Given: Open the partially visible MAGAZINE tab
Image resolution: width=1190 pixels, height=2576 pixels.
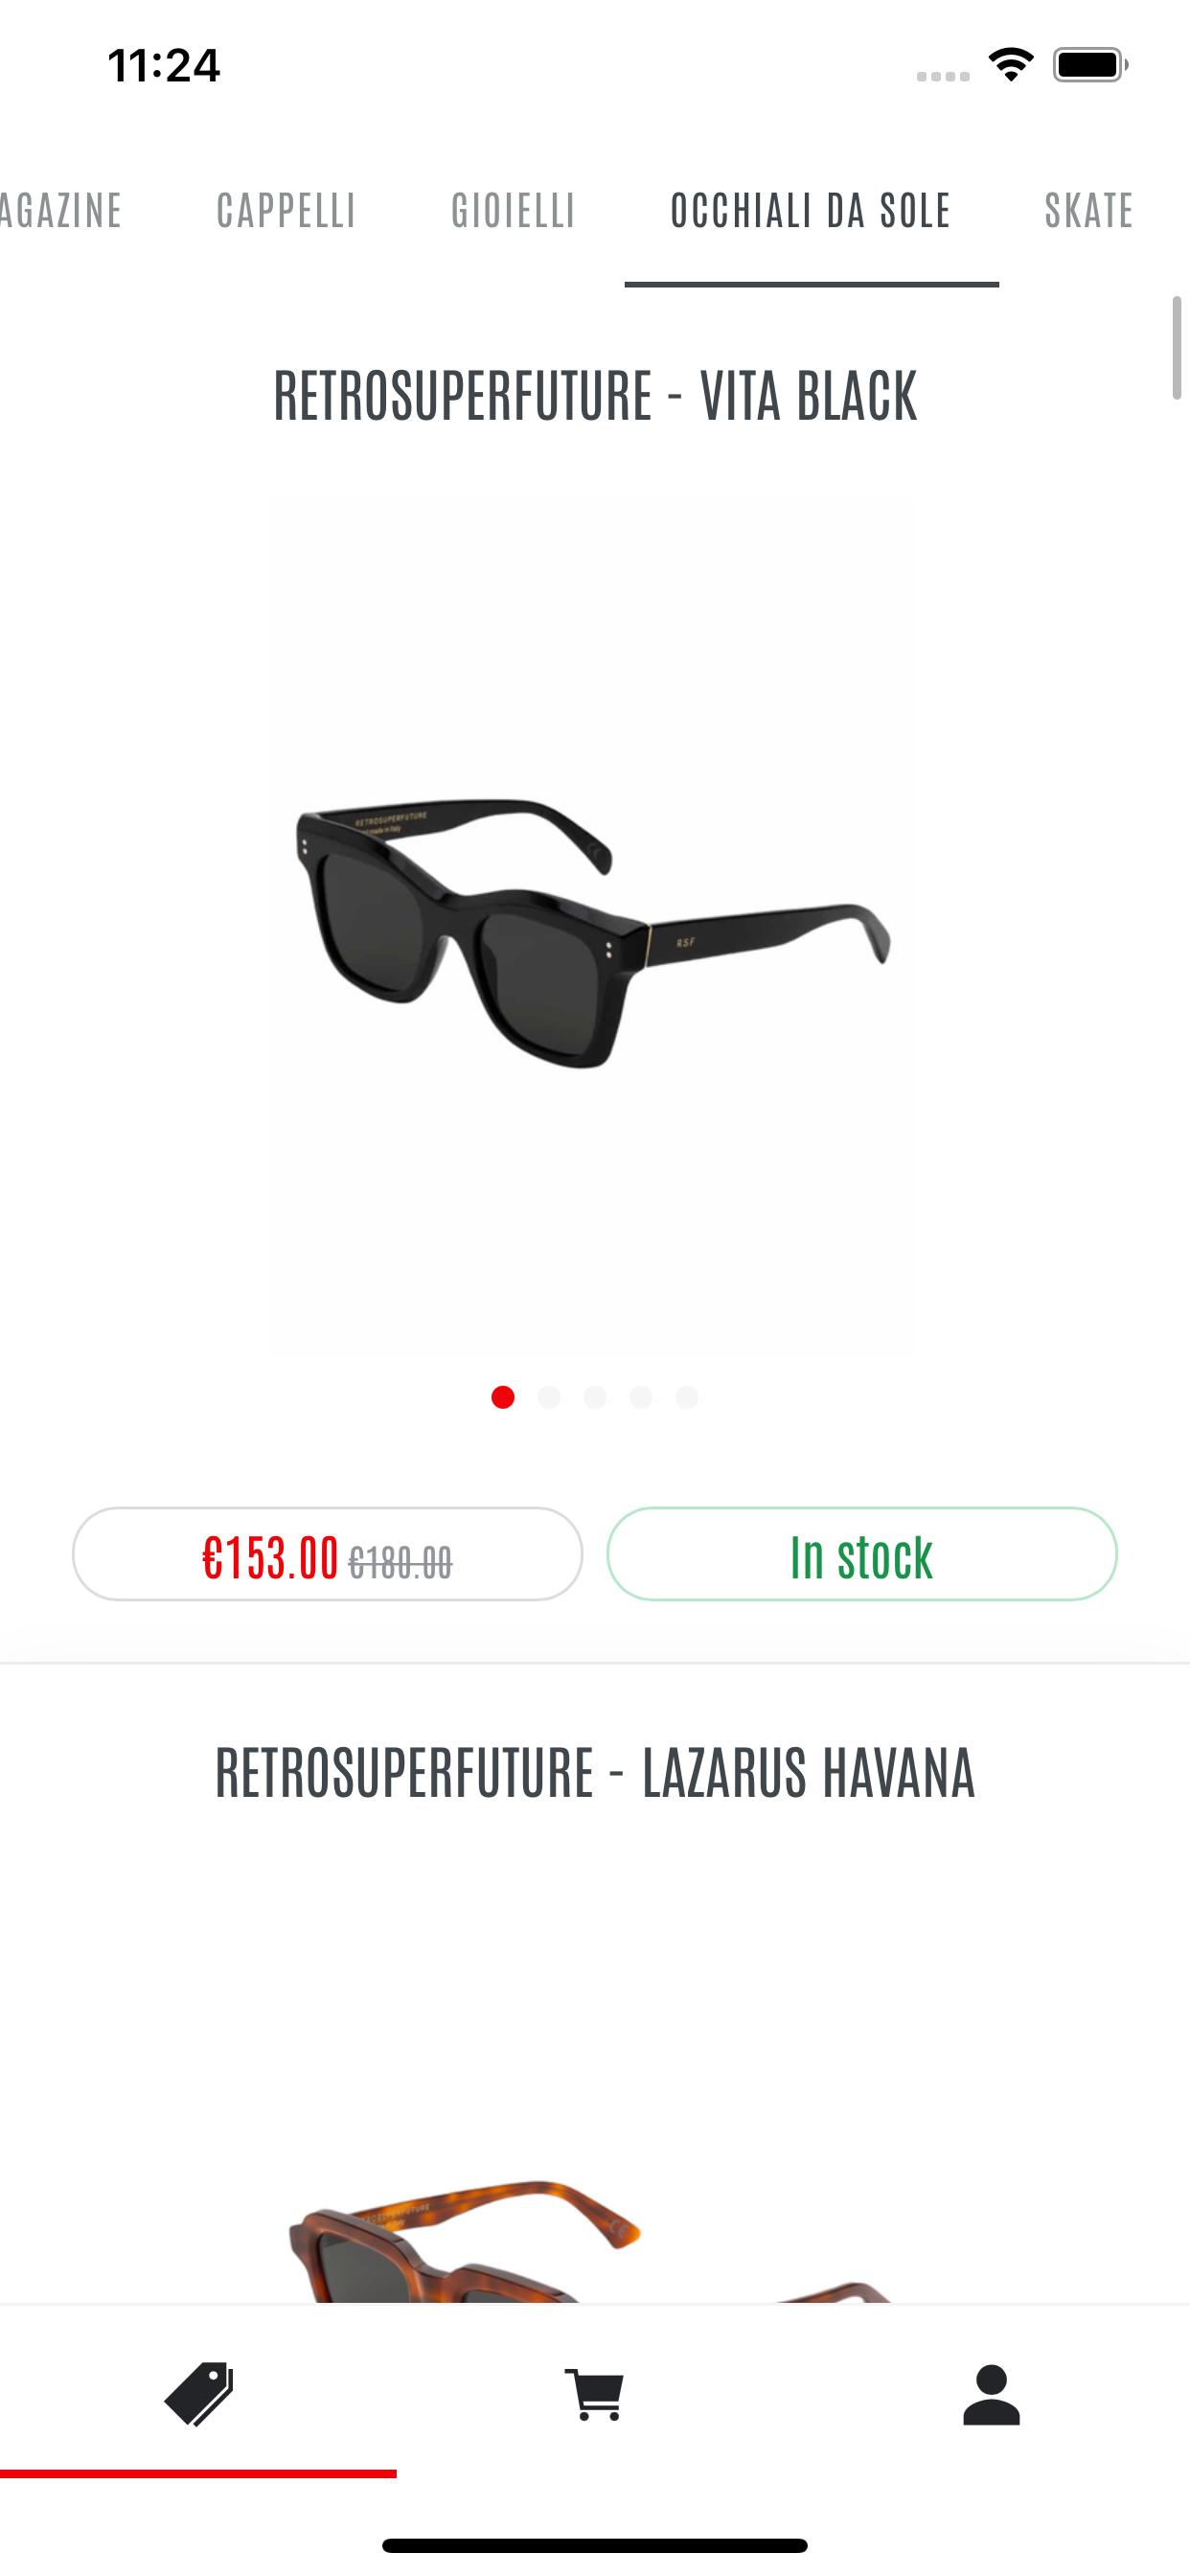Looking at the screenshot, I should [x=60, y=211].
